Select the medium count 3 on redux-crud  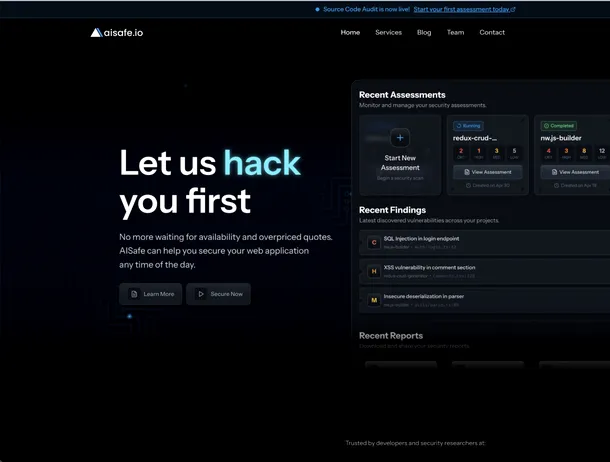tap(496, 153)
